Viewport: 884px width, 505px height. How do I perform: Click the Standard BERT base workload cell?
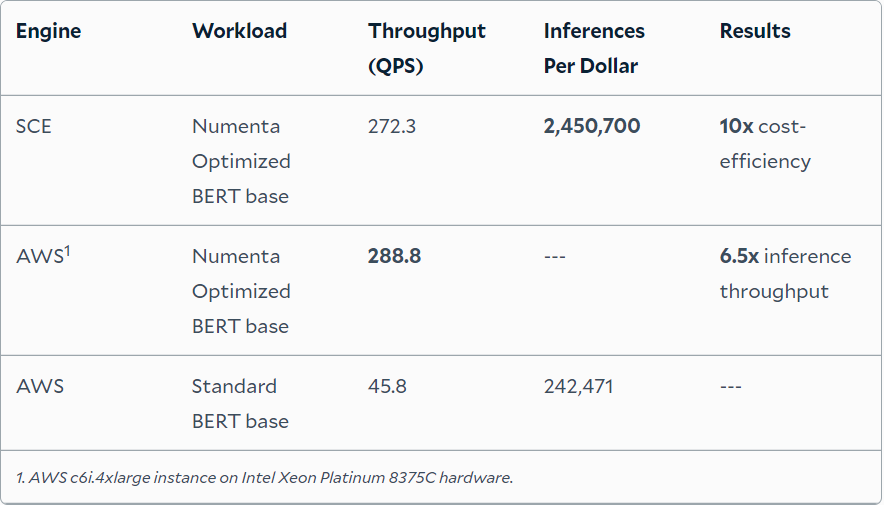tap(240, 403)
